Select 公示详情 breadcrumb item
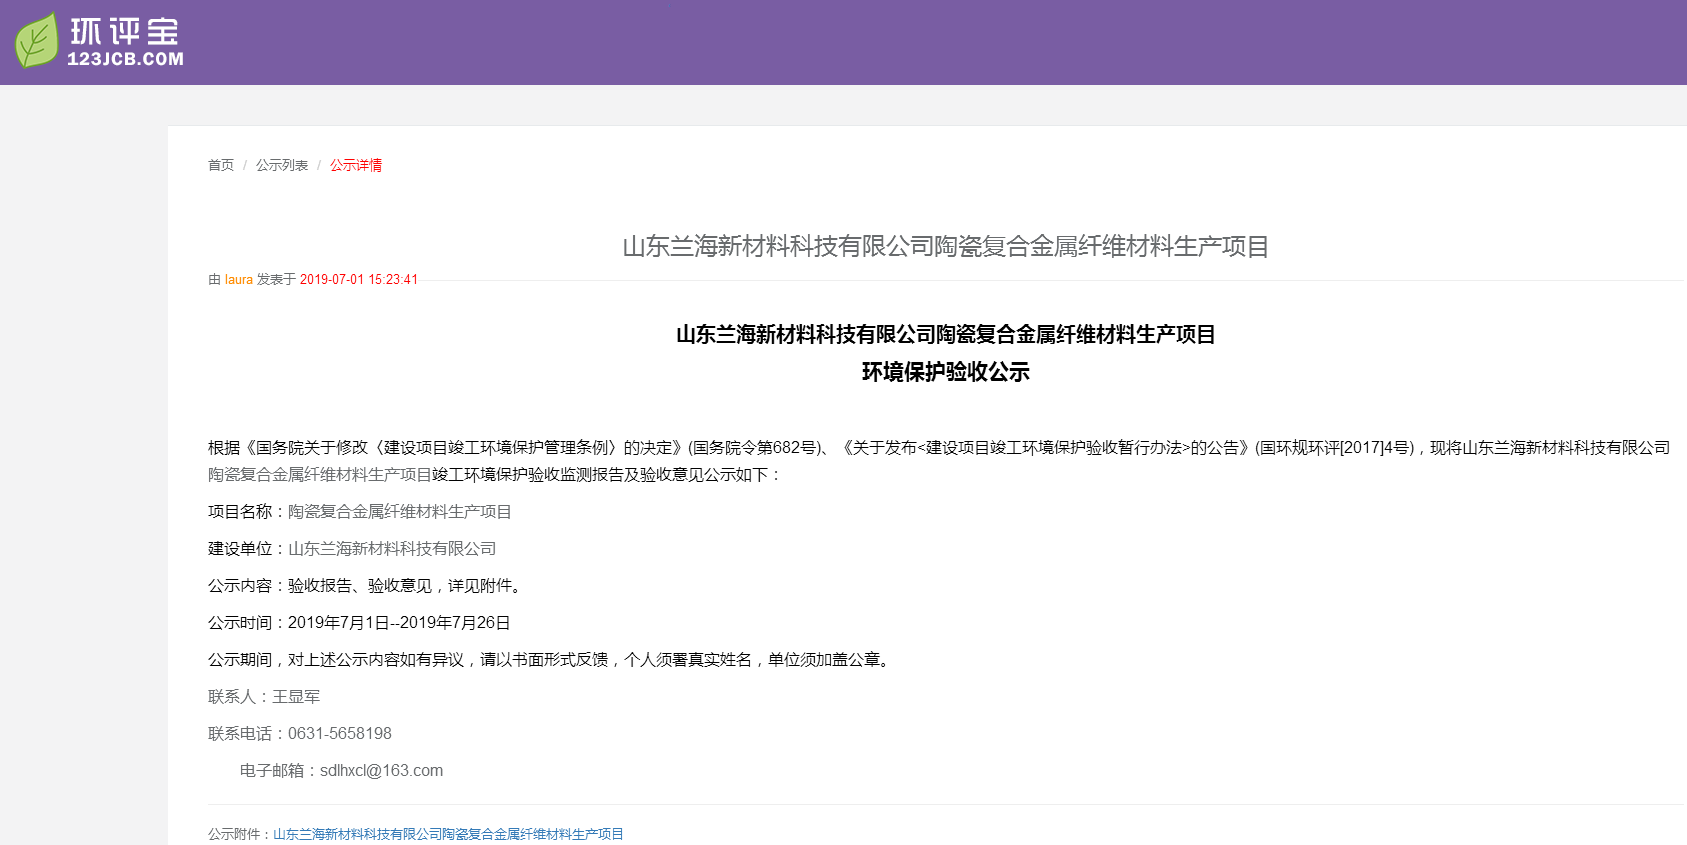This screenshot has height=845, width=1687. pyautogui.click(x=356, y=165)
